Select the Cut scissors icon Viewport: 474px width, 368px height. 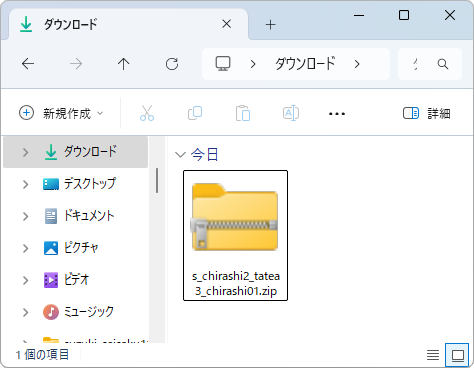tap(147, 113)
